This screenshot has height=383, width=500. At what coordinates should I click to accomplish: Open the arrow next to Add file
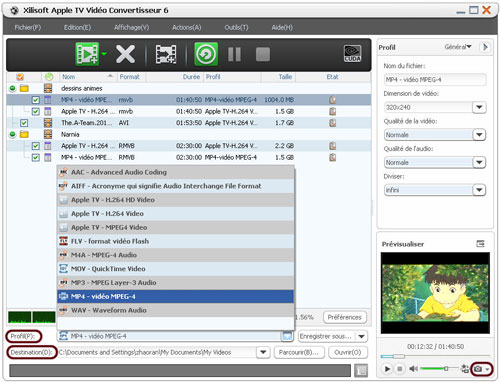point(104,54)
